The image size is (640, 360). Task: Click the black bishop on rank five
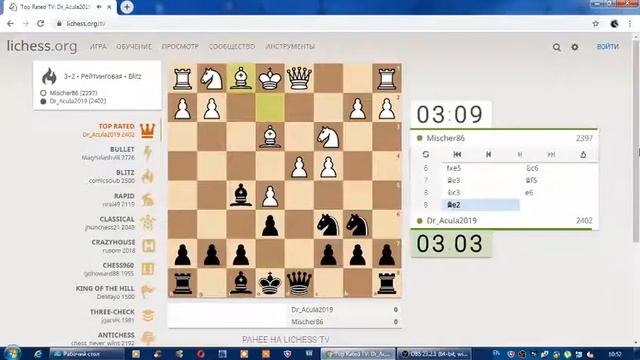(241, 195)
